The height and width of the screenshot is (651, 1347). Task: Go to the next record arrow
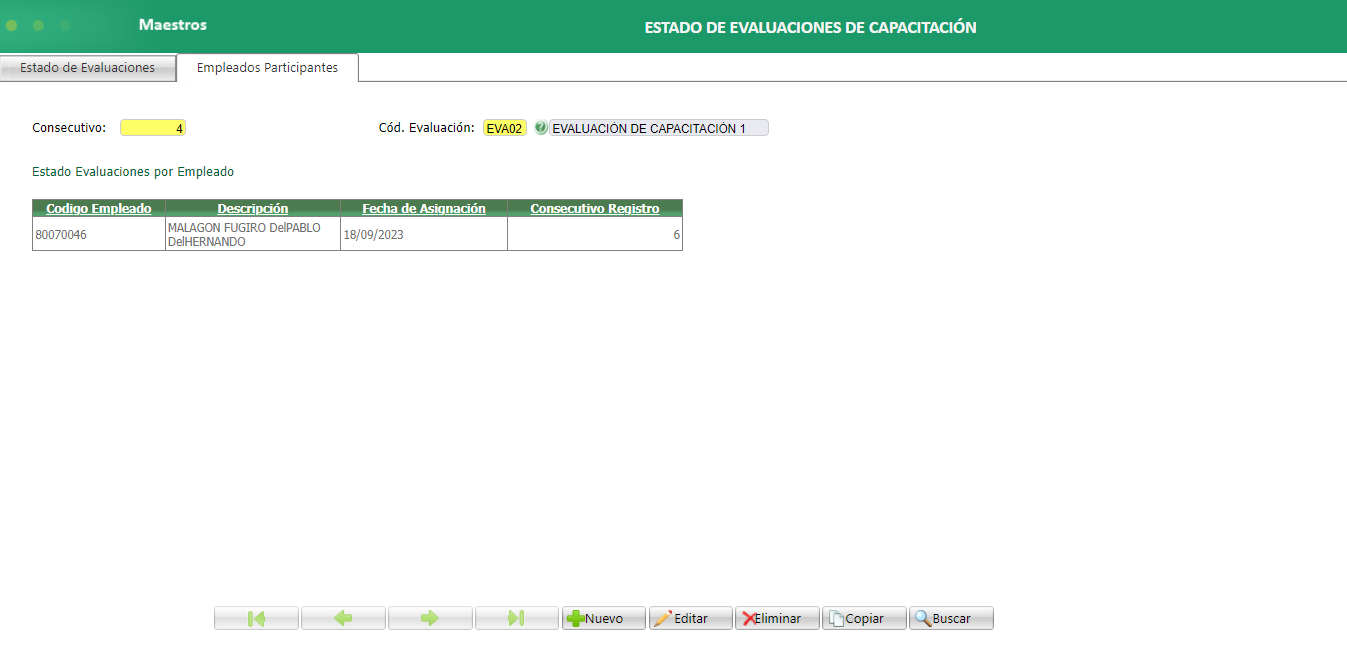pos(430,618)
